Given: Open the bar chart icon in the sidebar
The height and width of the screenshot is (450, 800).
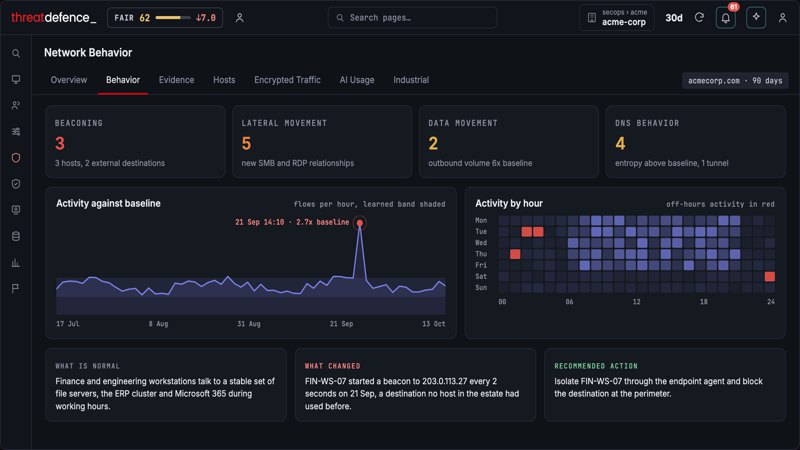Looking at the screenshot, I should pos(16,263).
